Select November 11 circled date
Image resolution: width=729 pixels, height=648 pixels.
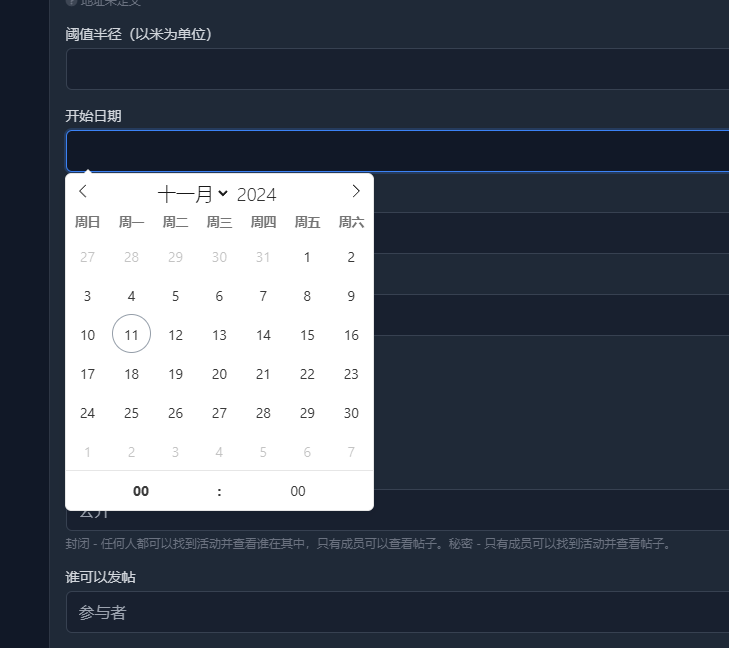131,335
